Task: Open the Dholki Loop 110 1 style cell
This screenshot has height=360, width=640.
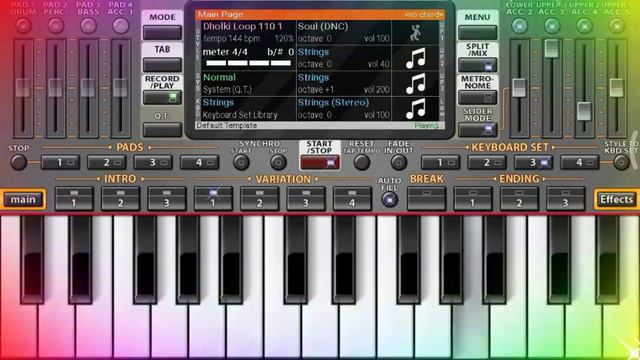Action: pyautogui.click(x=248, y=33)
